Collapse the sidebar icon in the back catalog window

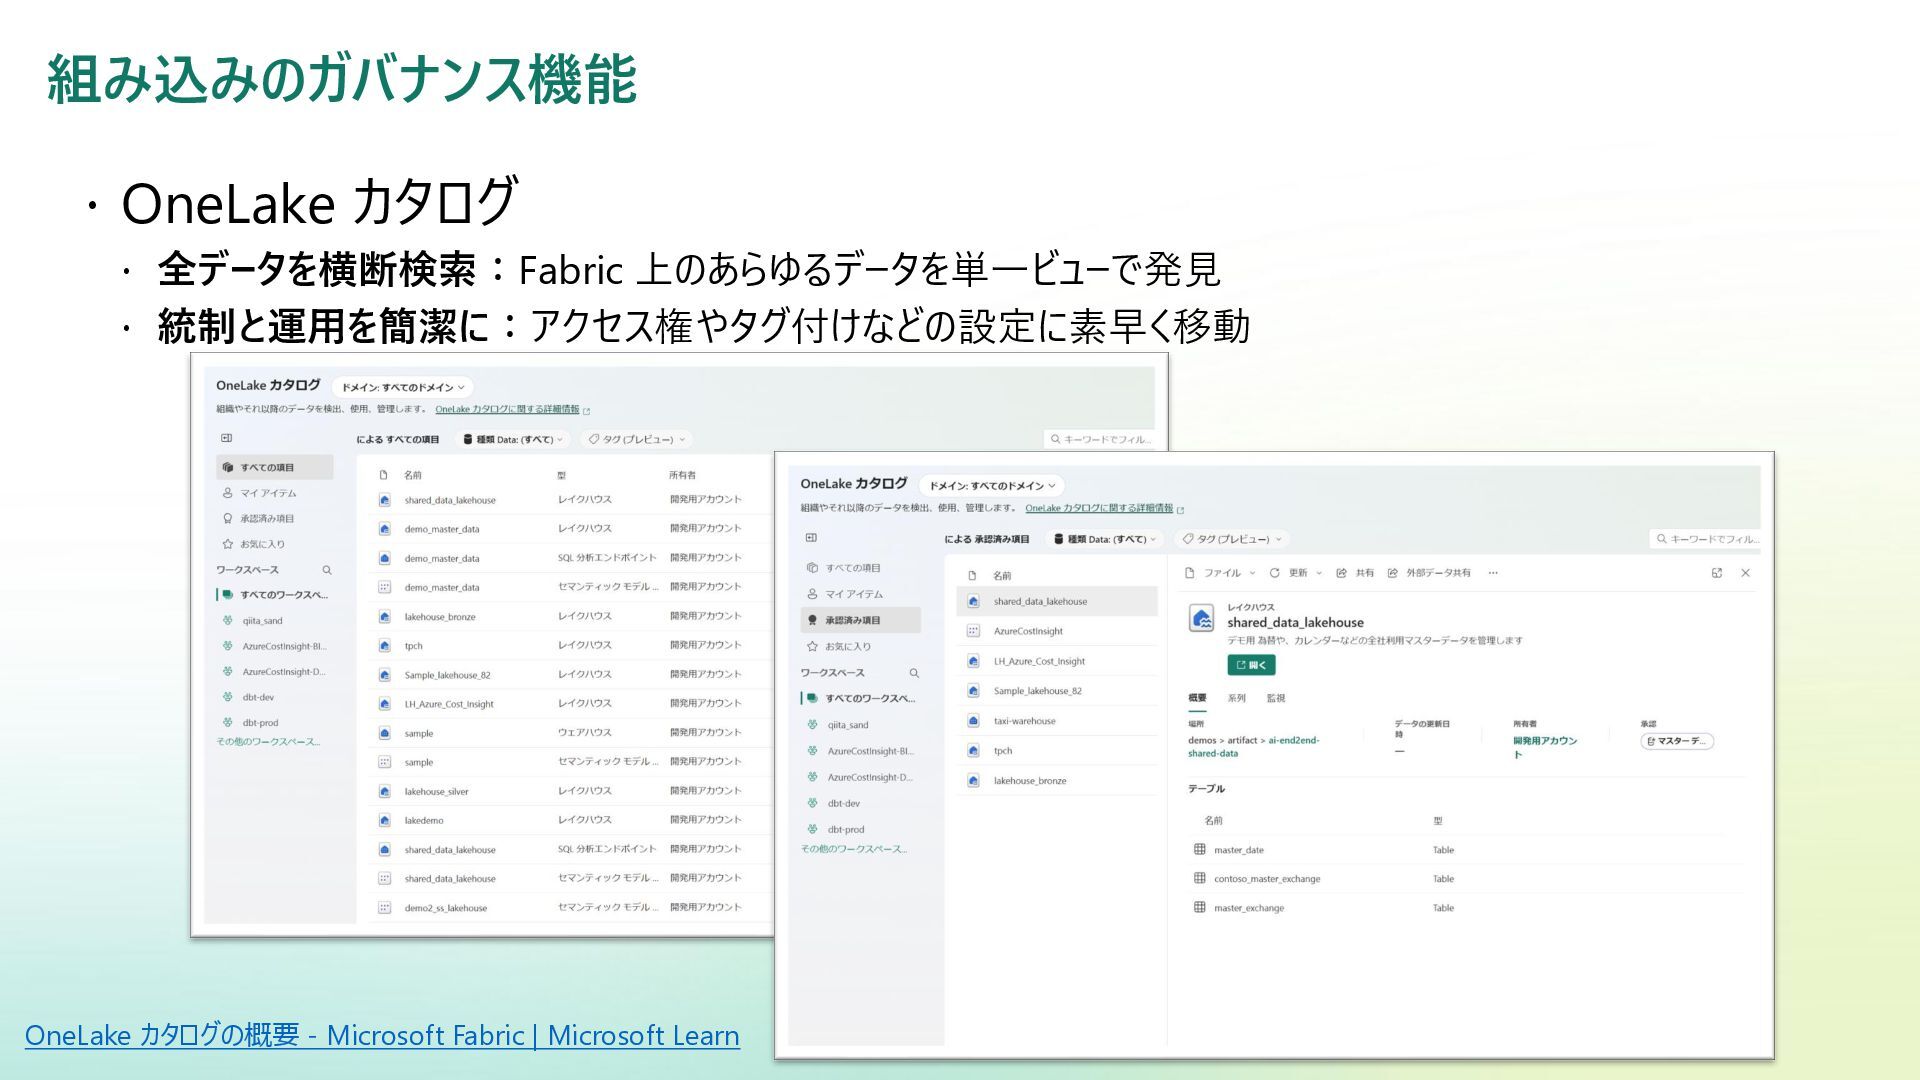pyautogui.click(x=226, y=438)
